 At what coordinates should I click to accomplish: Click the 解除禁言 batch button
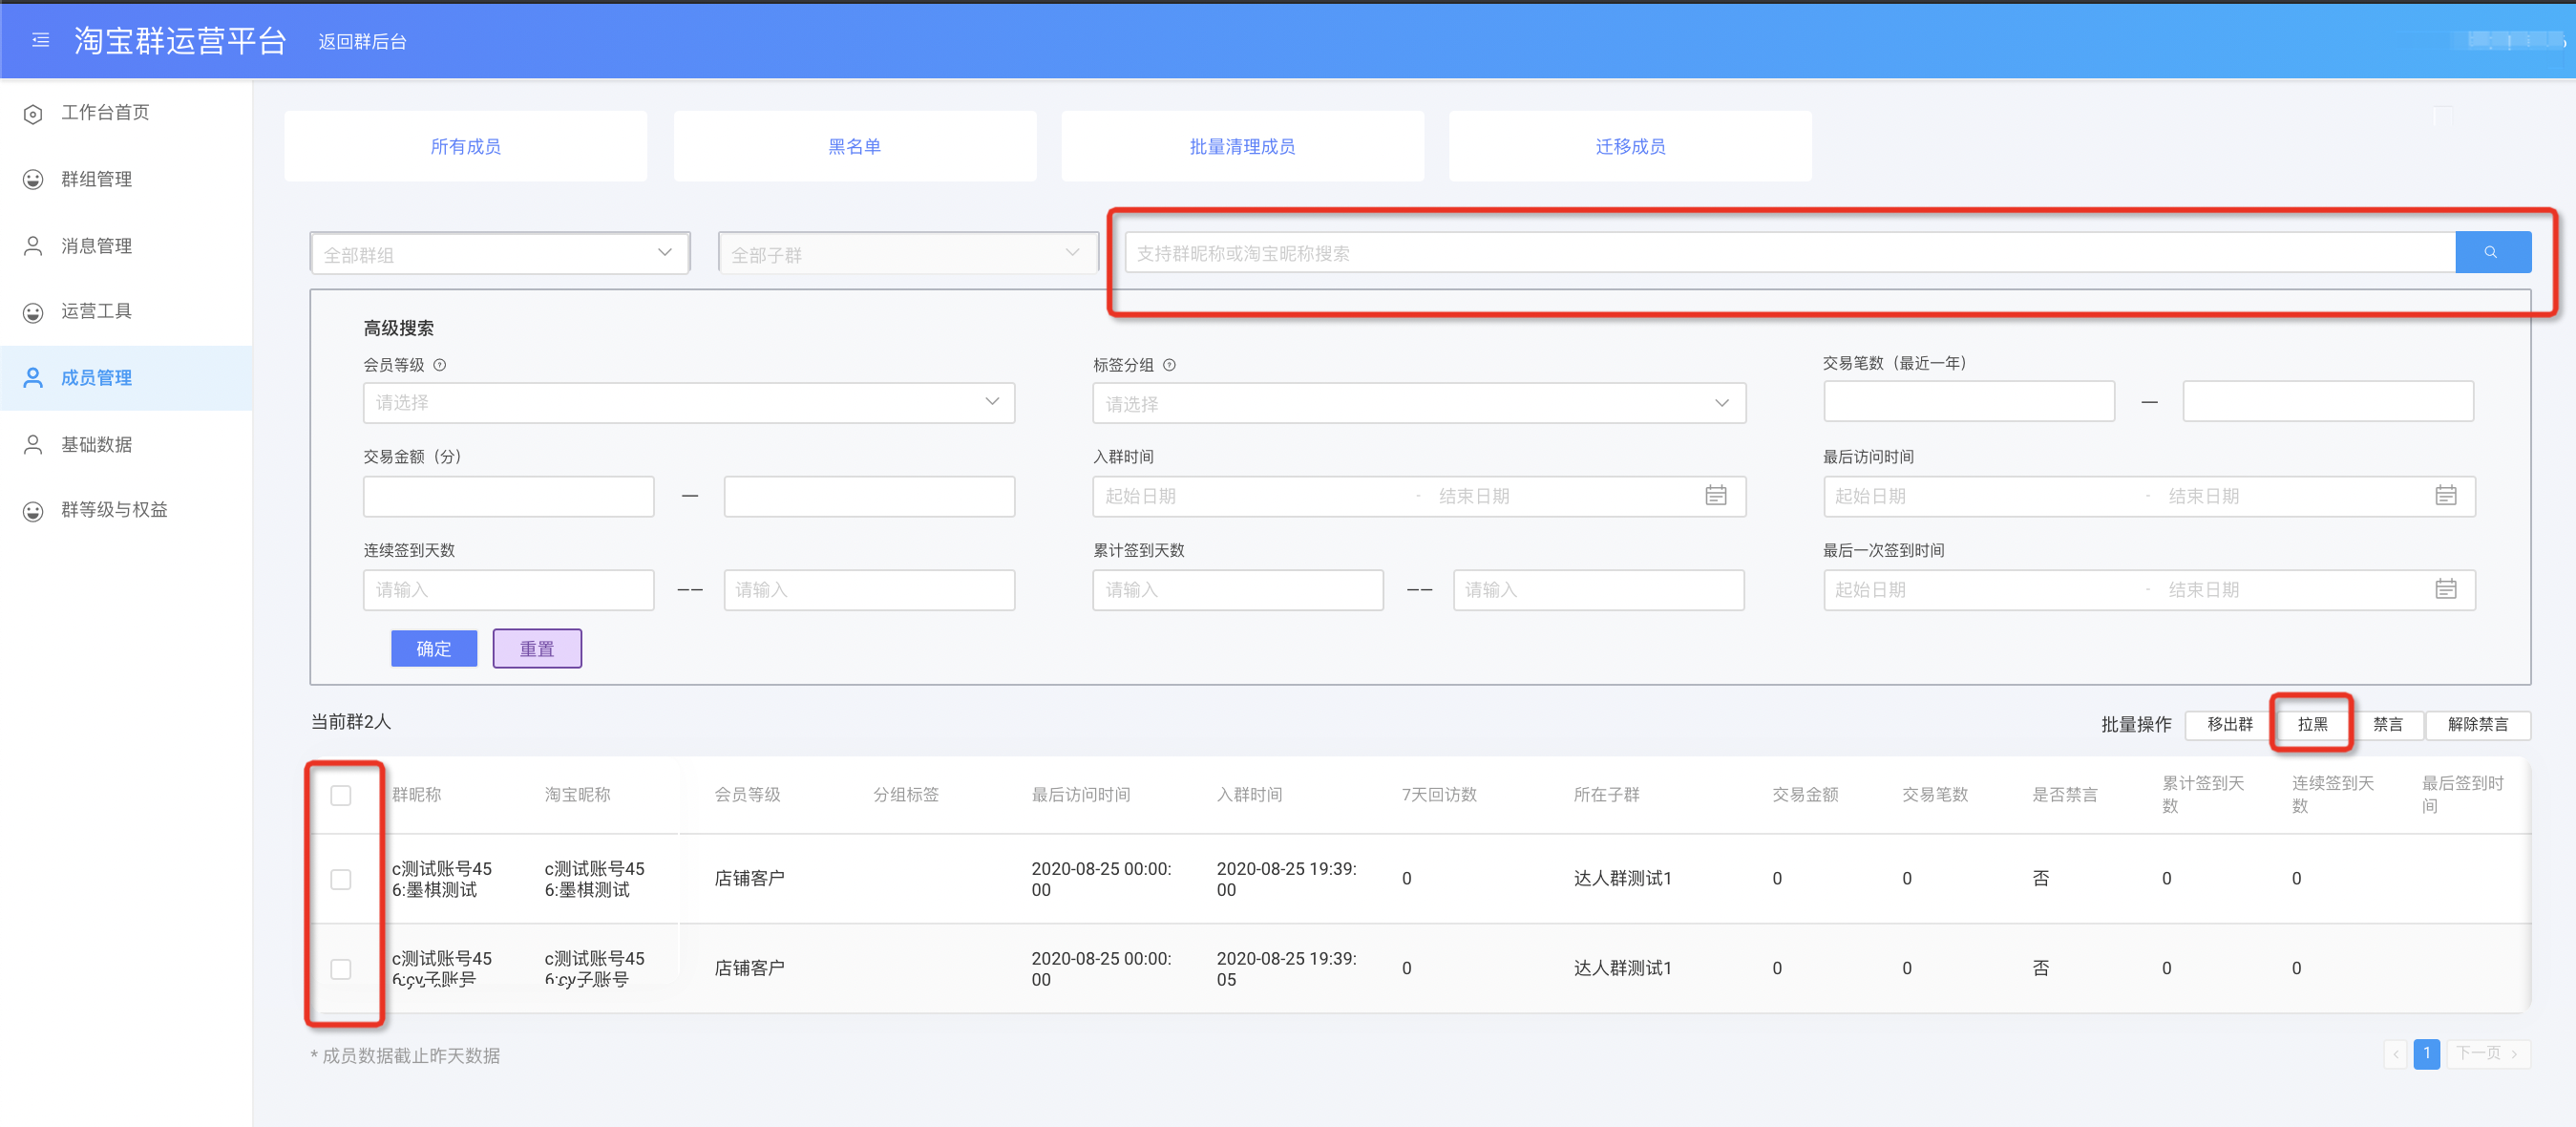point(2478,725)
